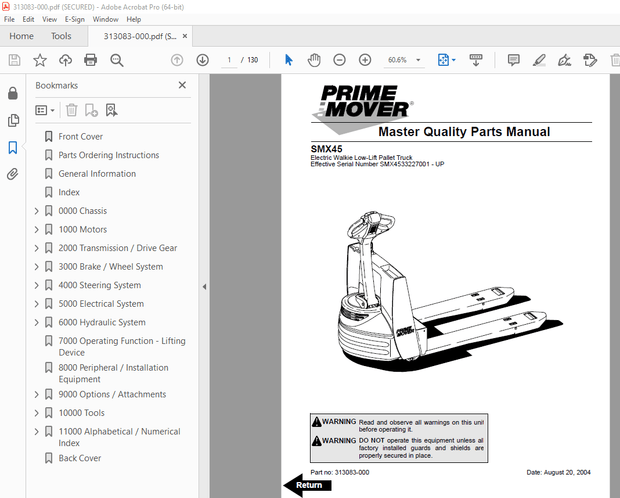Open the Edit menu
Viewport: 620px width, 498px height.
coord(28,19)
